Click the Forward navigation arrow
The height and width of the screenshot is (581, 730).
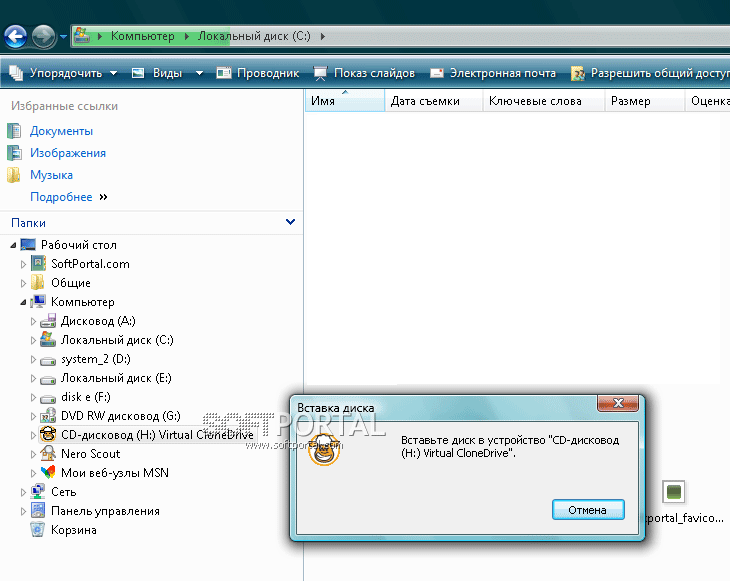tap(44, 36)
